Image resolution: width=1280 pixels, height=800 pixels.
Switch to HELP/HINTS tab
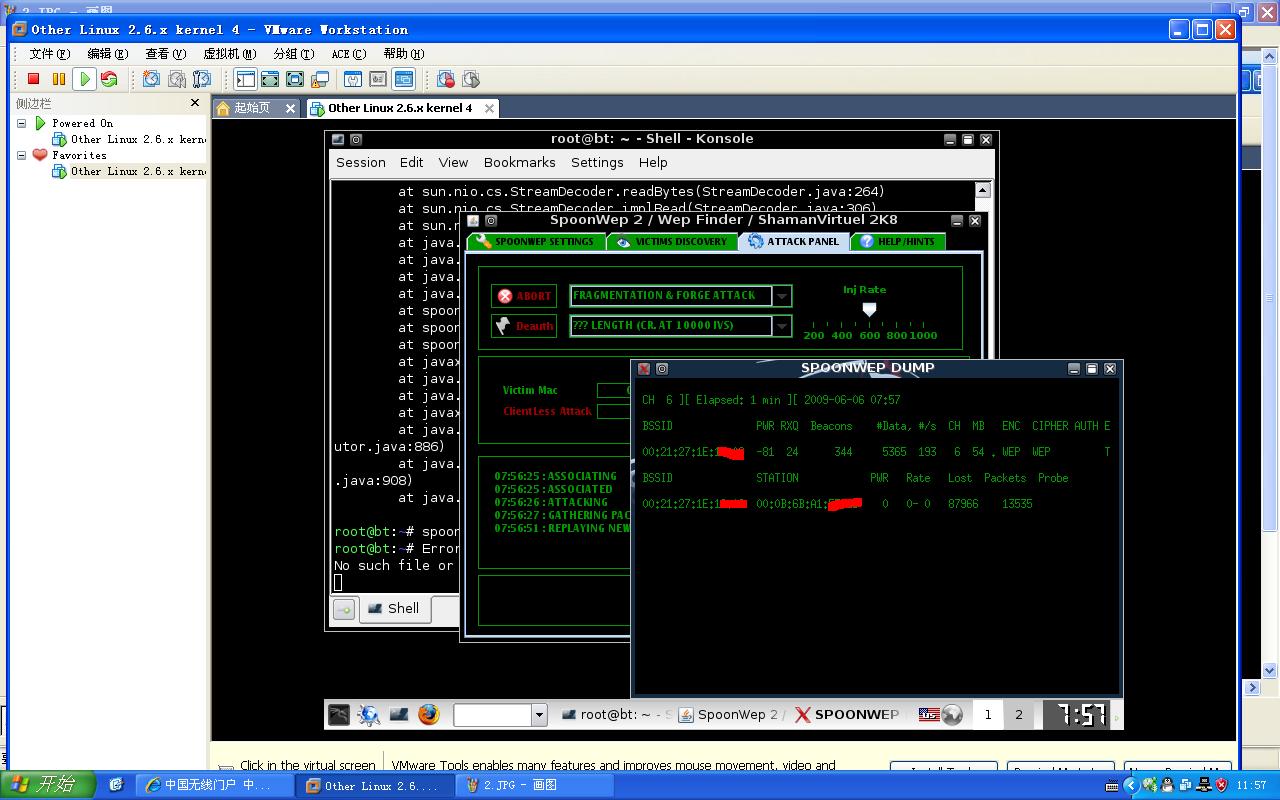(897, 241)
